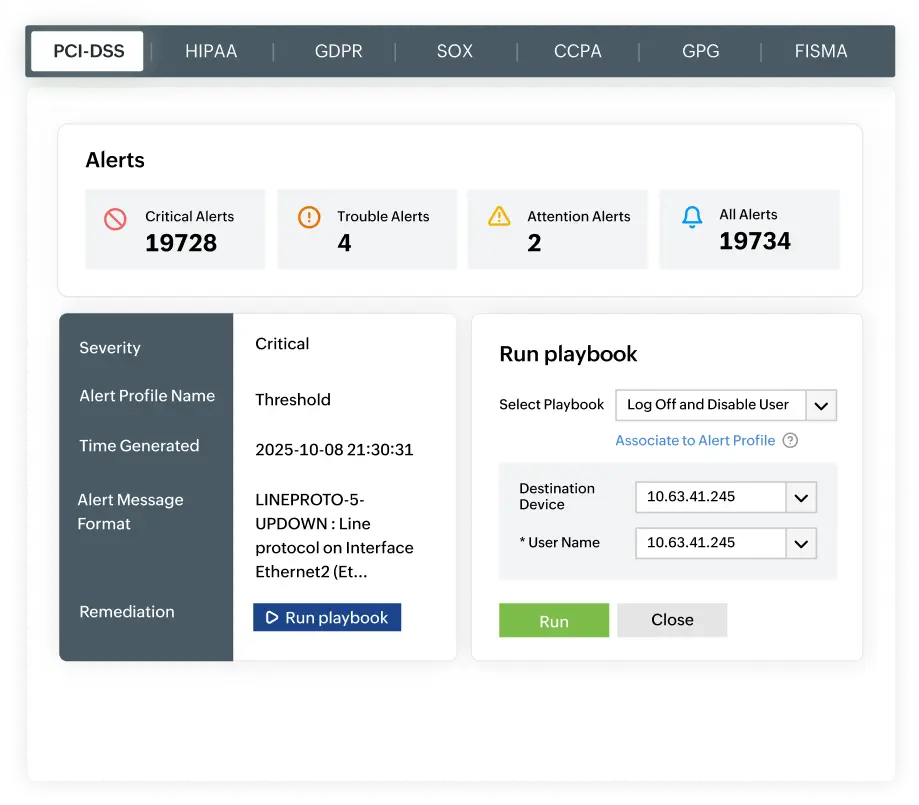
Task: Switch to the HIPAA tab
Action: click(x=210, y=51)
